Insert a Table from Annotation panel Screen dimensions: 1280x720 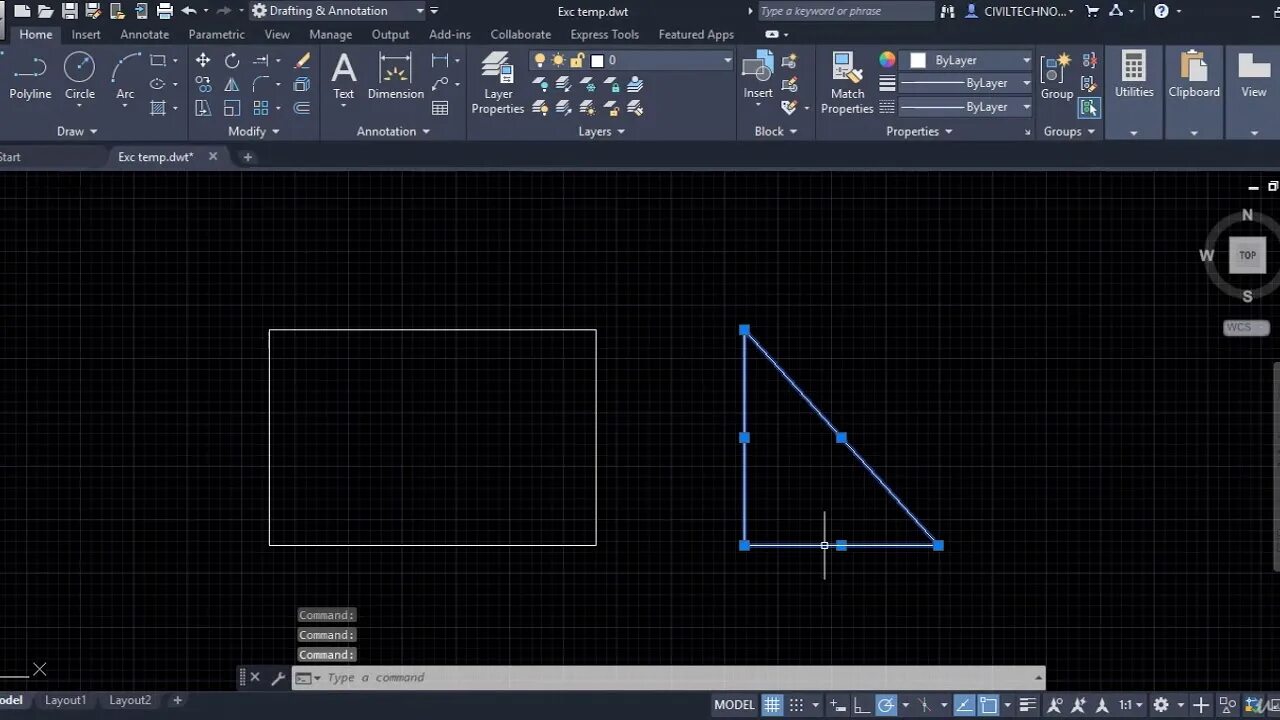pos(440,108)
